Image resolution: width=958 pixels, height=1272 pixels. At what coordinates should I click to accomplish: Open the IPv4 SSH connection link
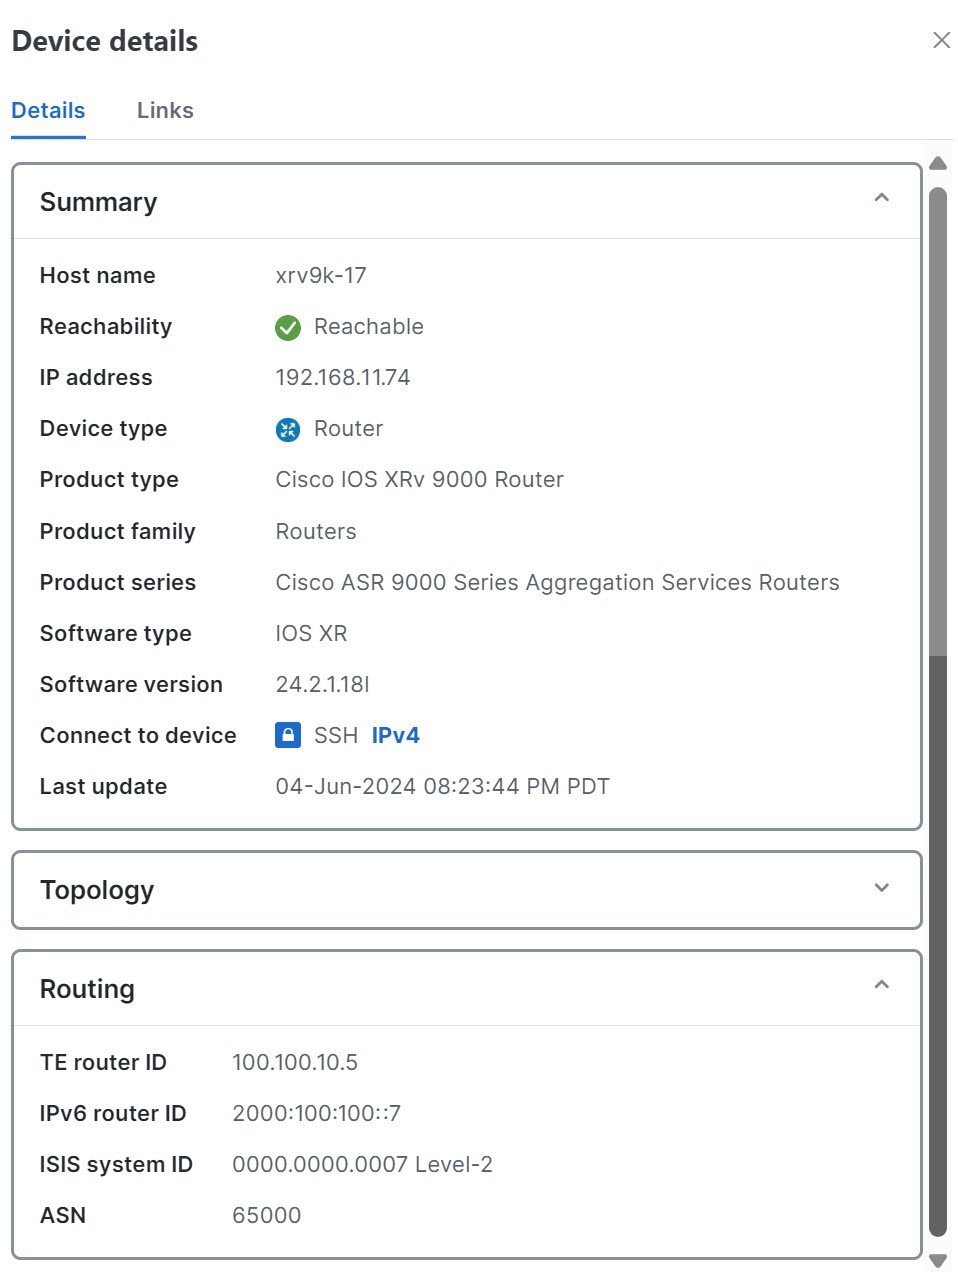tap(396, 735)
